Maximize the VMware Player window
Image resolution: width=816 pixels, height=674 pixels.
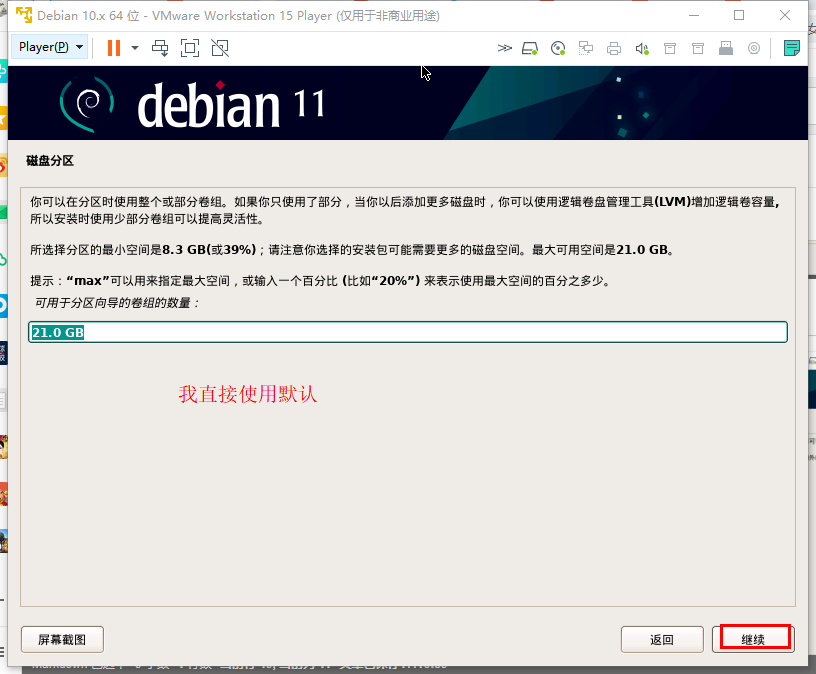[x=739, y=15]
